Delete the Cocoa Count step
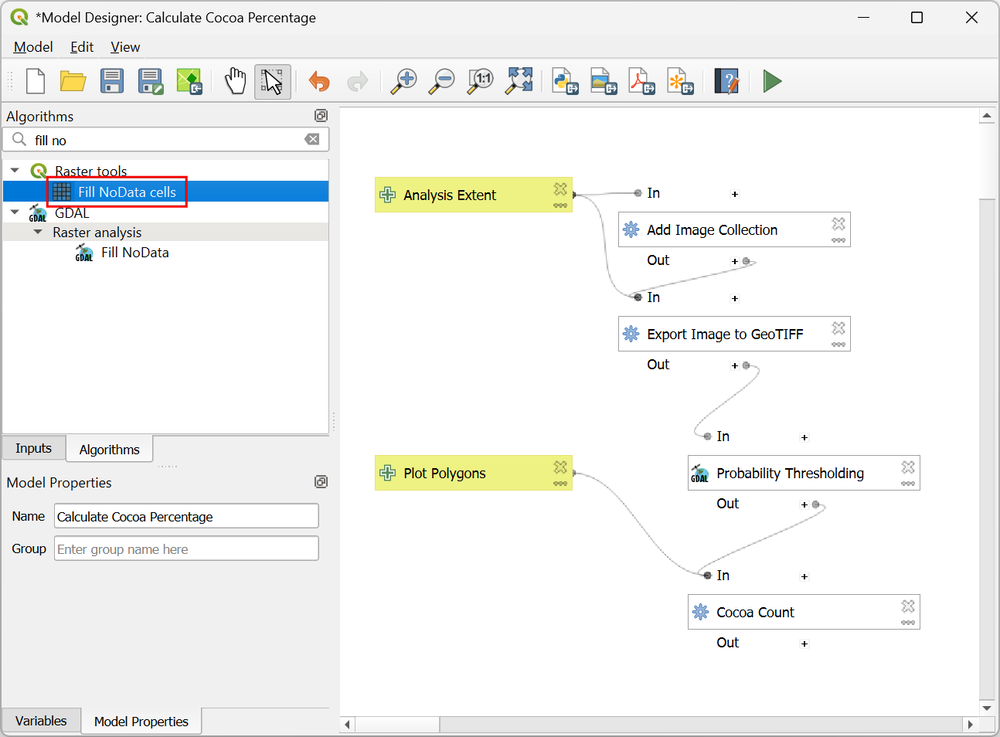The image size is (1000, 737). pyautogui.click(x=908, y=606)
